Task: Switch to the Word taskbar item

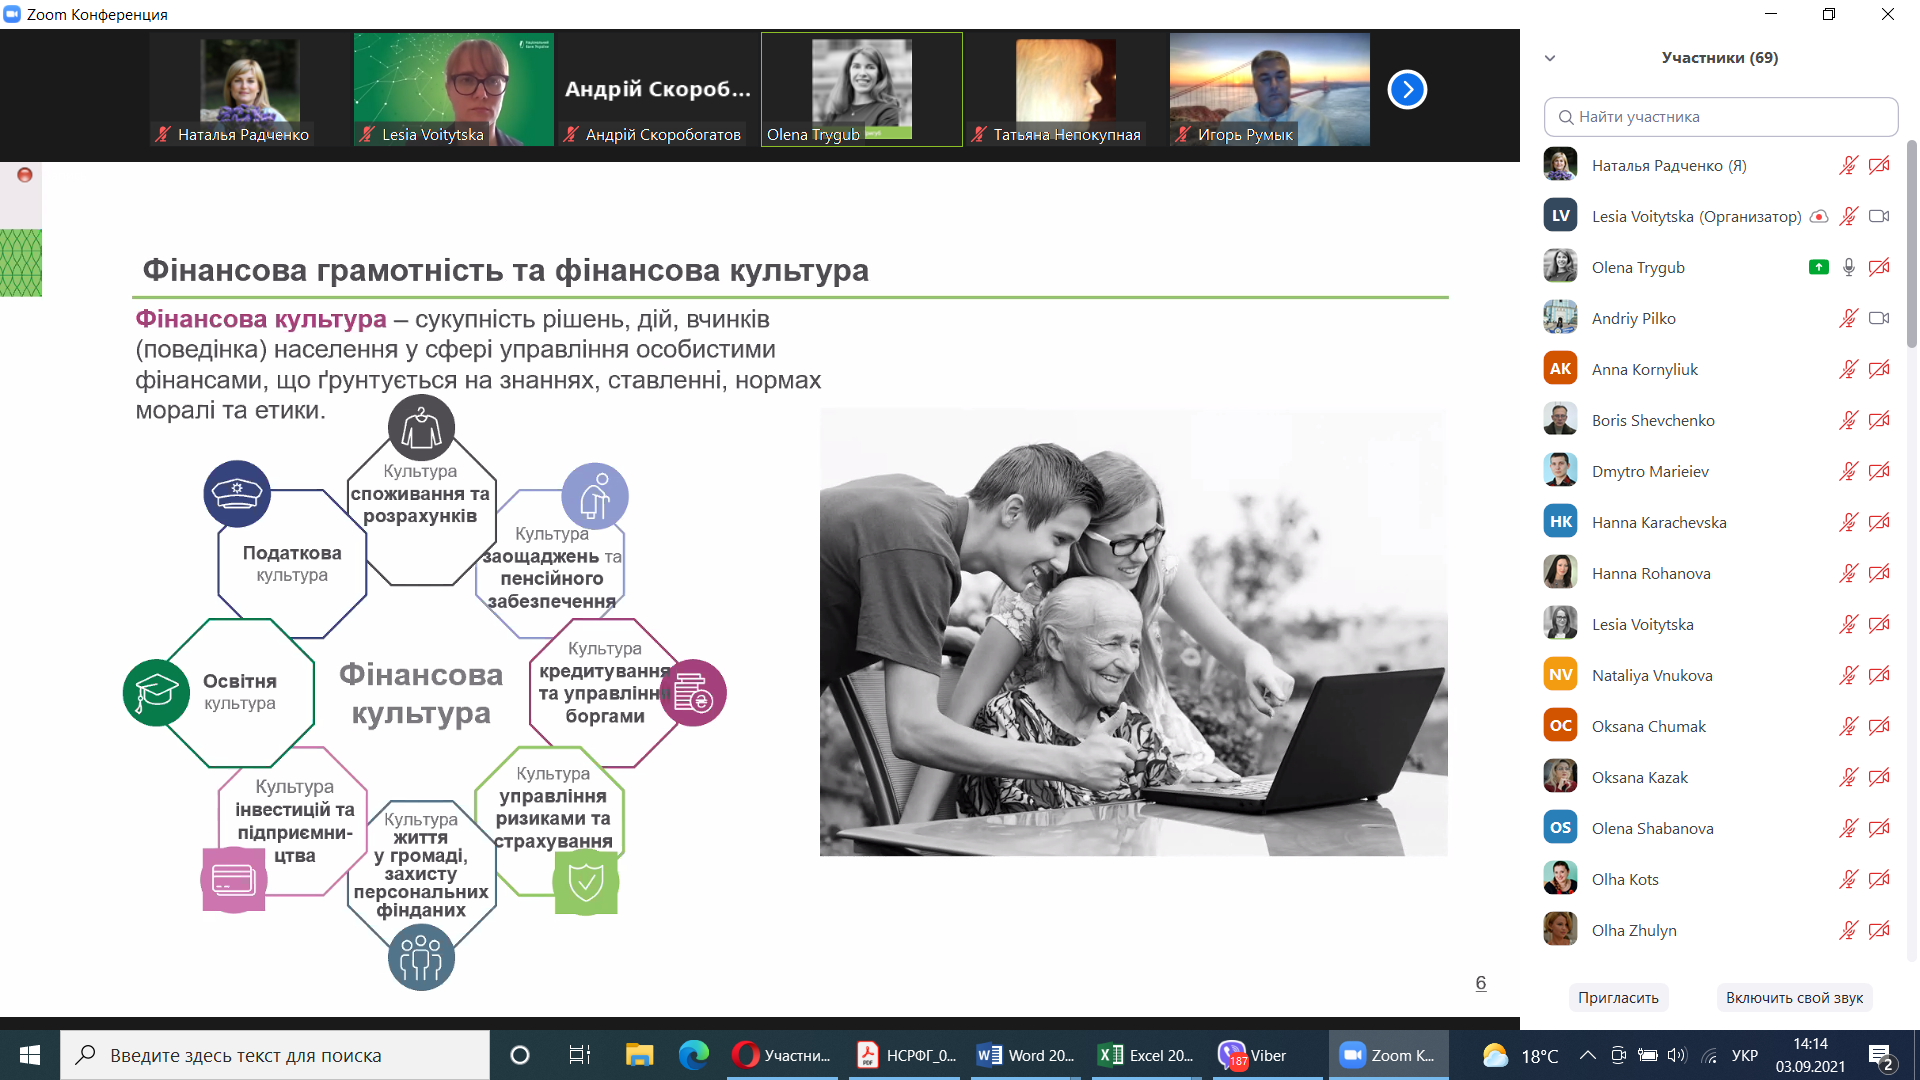Action: point(1025,1055)
